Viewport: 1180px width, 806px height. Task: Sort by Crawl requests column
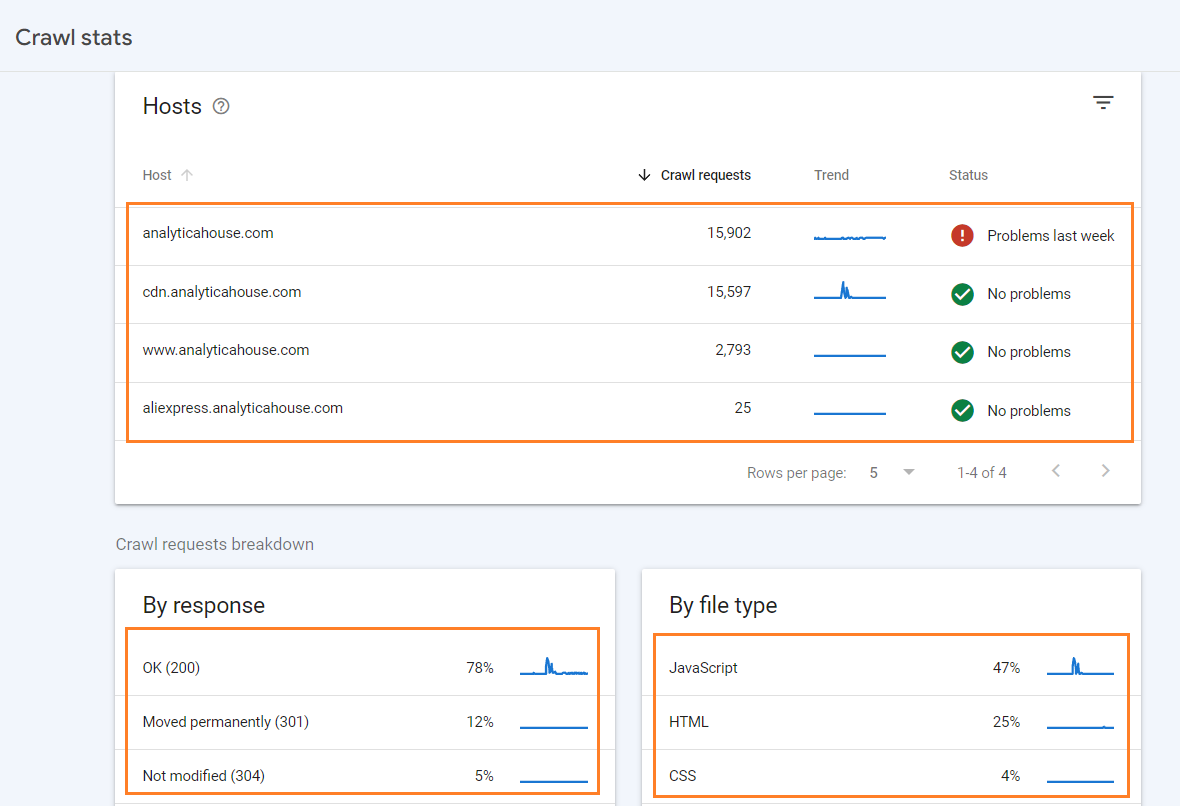694,175
